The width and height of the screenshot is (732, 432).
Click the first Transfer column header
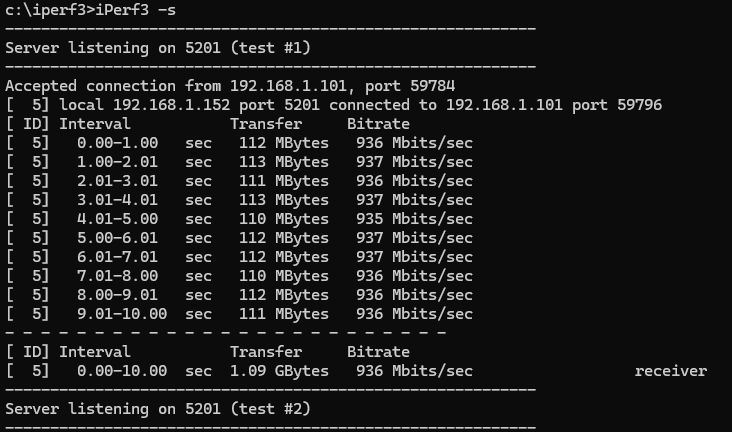(266, 124)
